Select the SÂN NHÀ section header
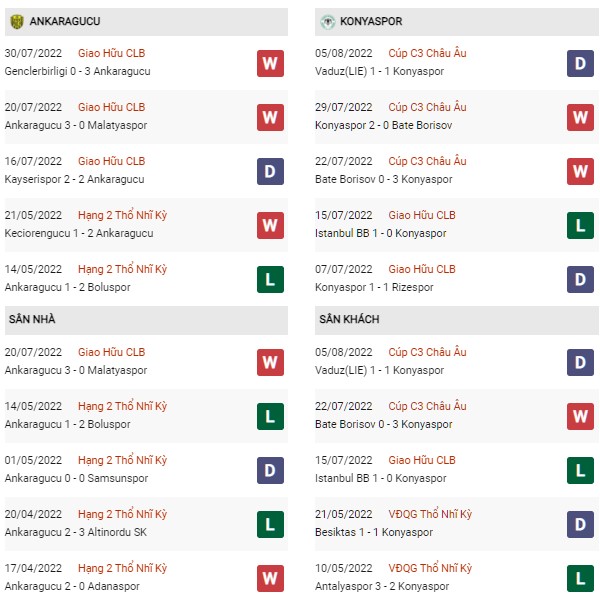 146,320
